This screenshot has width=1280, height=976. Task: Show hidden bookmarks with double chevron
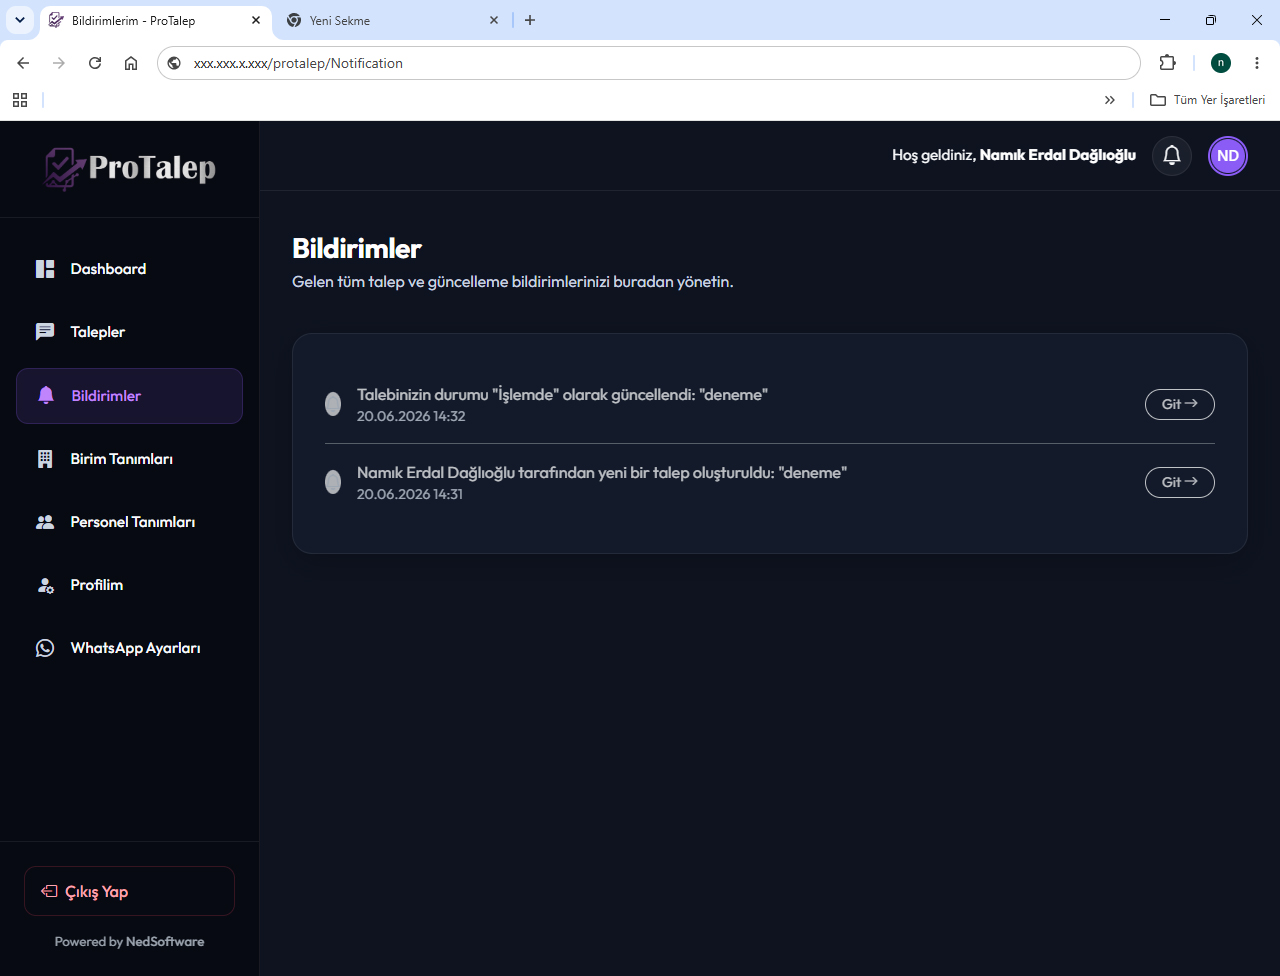[x=1110, y=100]
